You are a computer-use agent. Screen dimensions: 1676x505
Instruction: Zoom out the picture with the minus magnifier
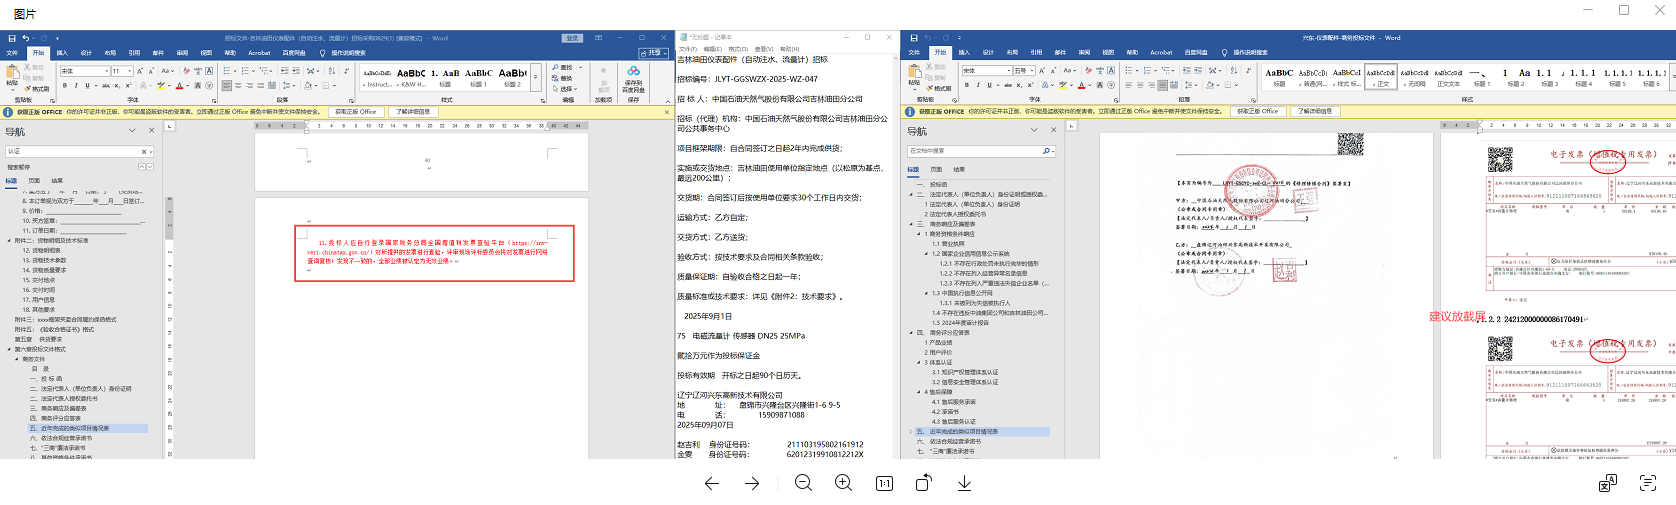[x=803, y=483]
